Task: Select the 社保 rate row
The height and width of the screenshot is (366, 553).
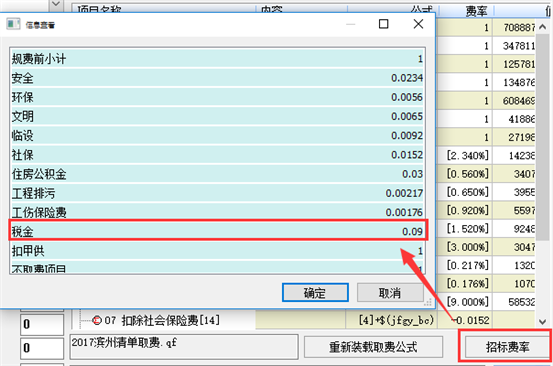Action: click(x=218, y=155)
